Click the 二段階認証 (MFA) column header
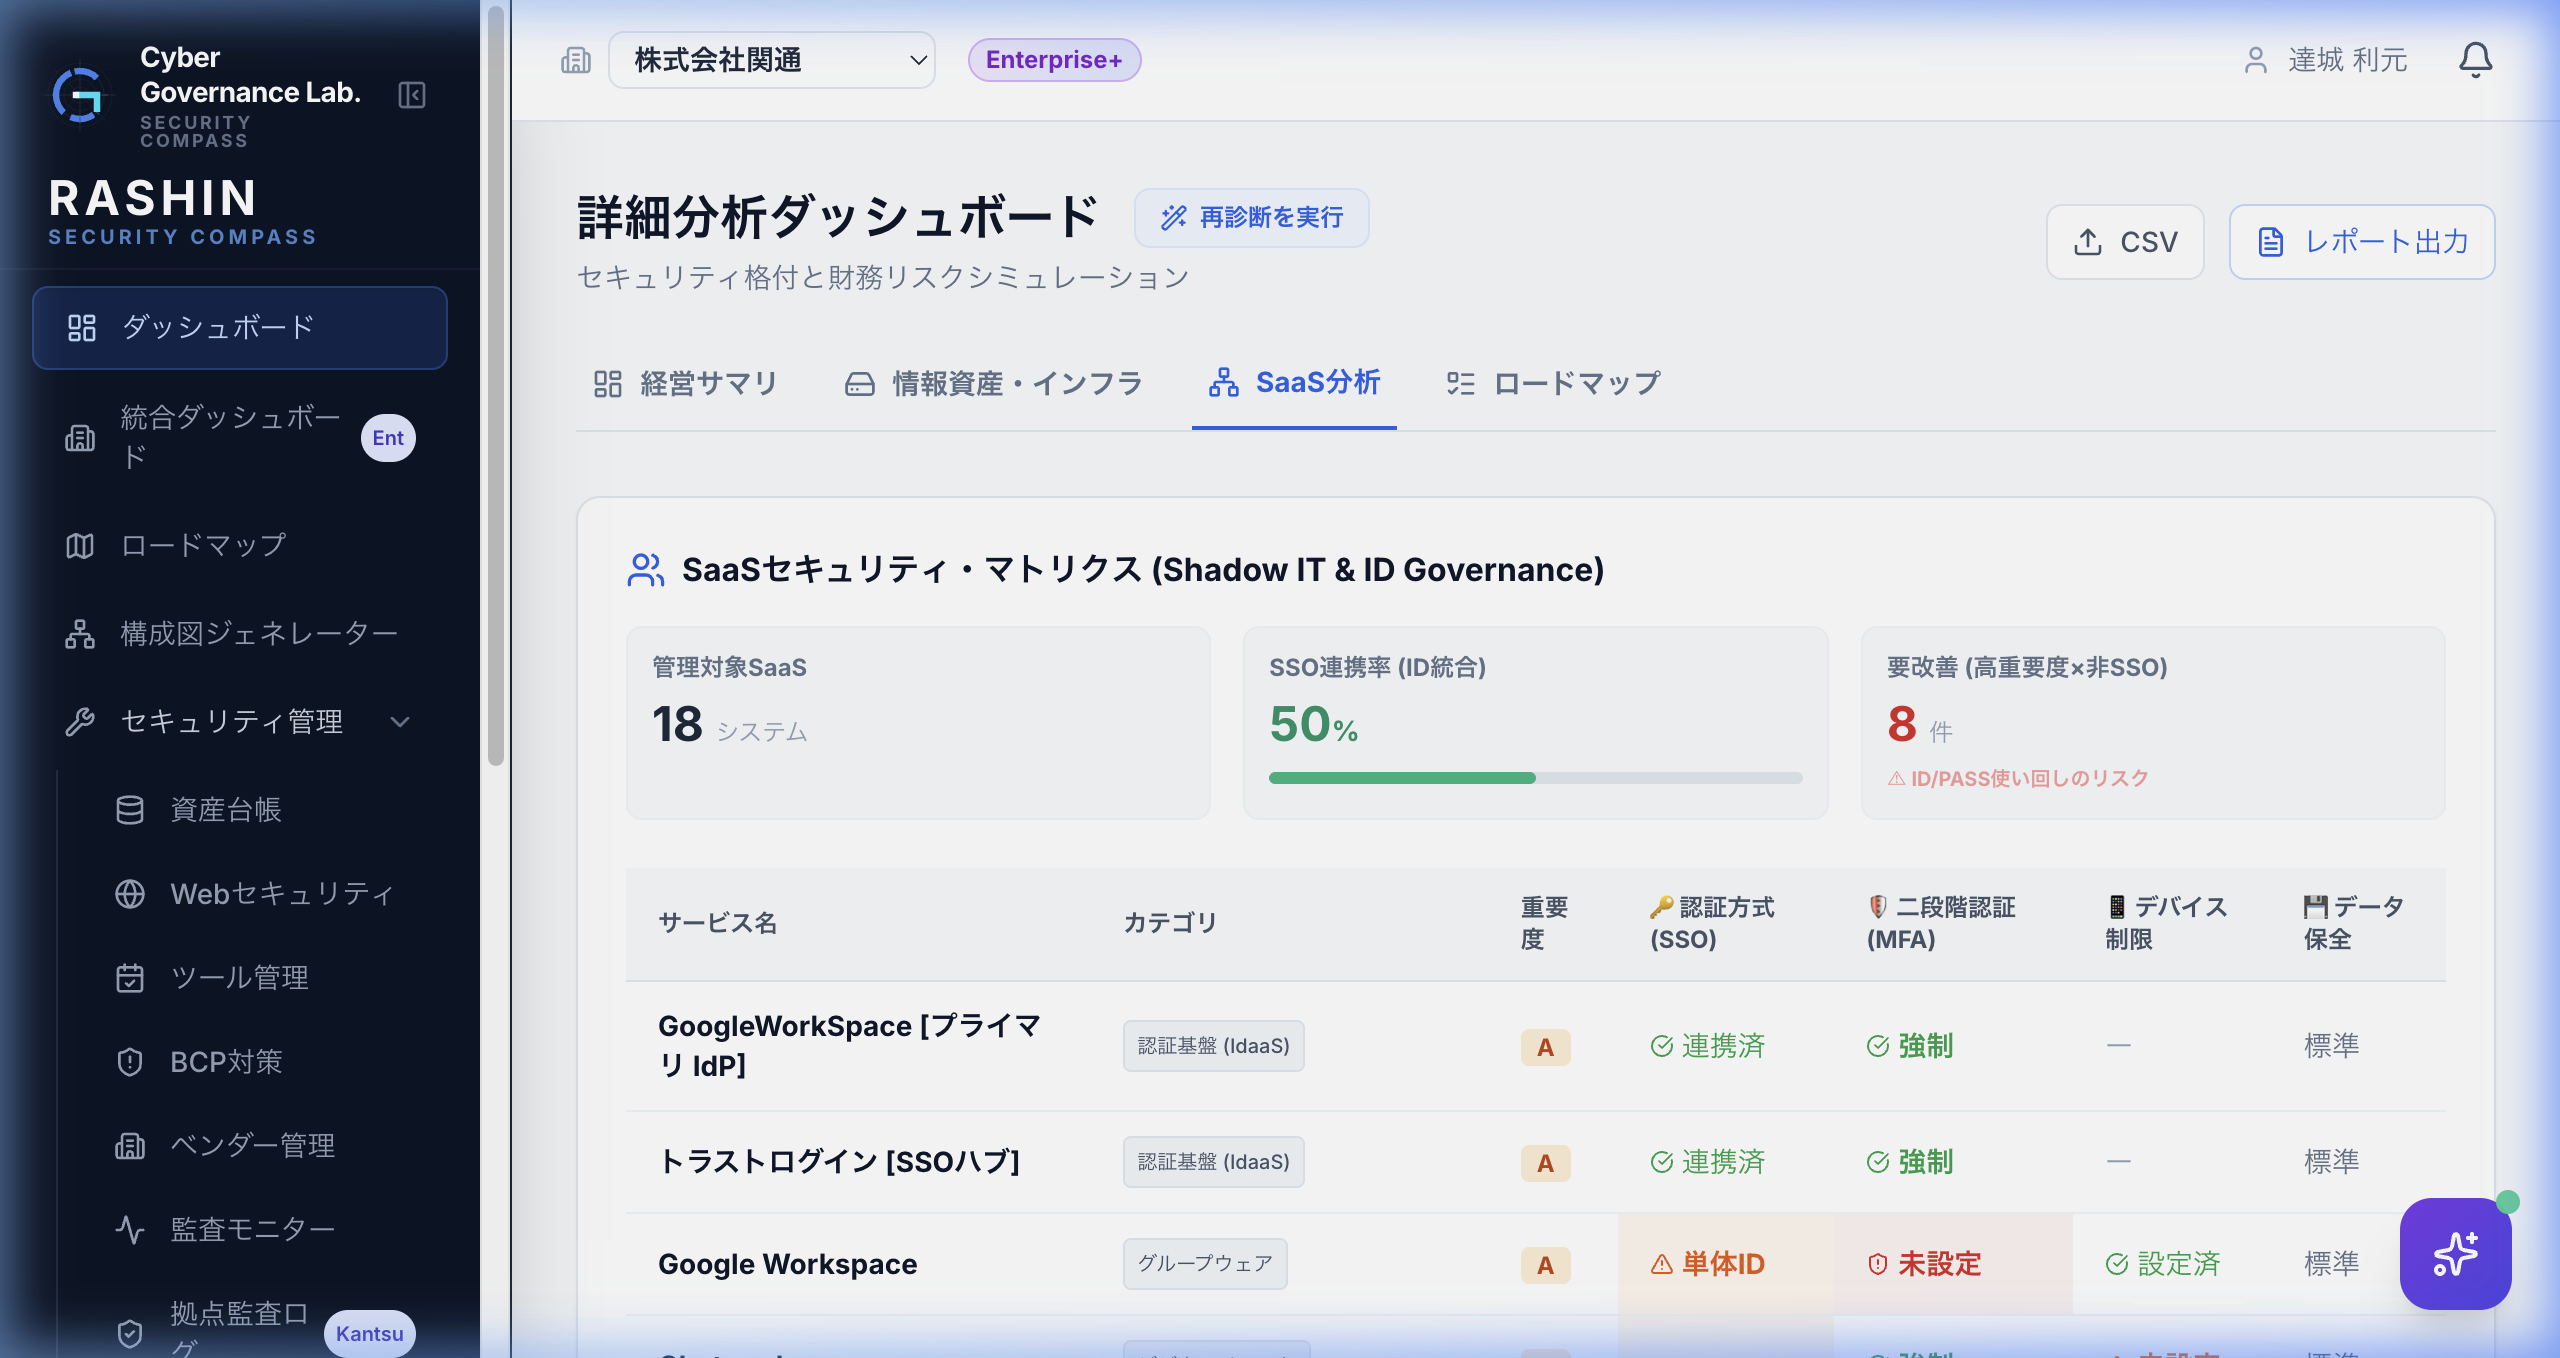This screenshot has height=1358, width=2560. (x=1941, y=923)
